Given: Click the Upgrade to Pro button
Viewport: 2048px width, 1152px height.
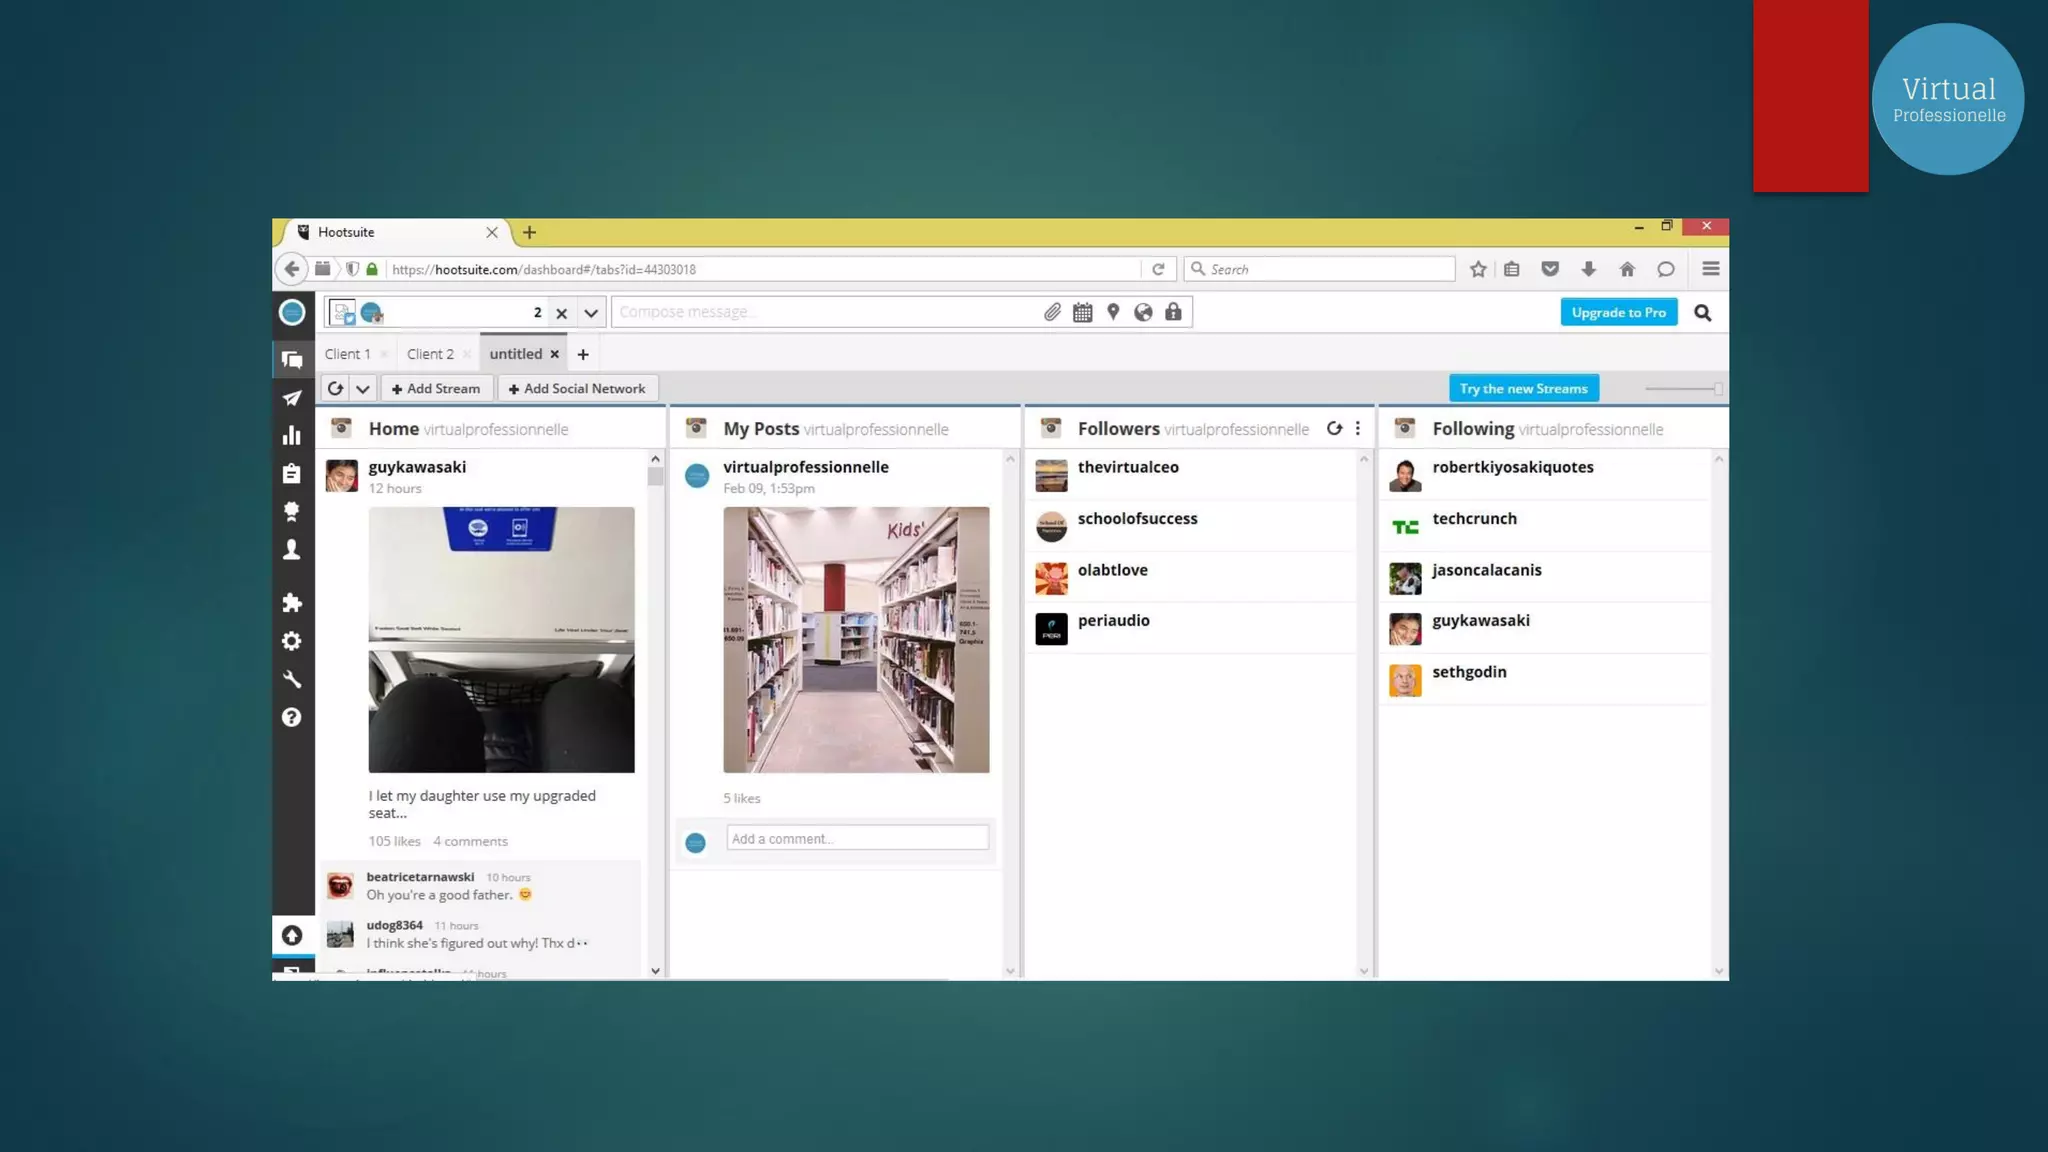Looking at the screenshot, I should coord(1618,313).
